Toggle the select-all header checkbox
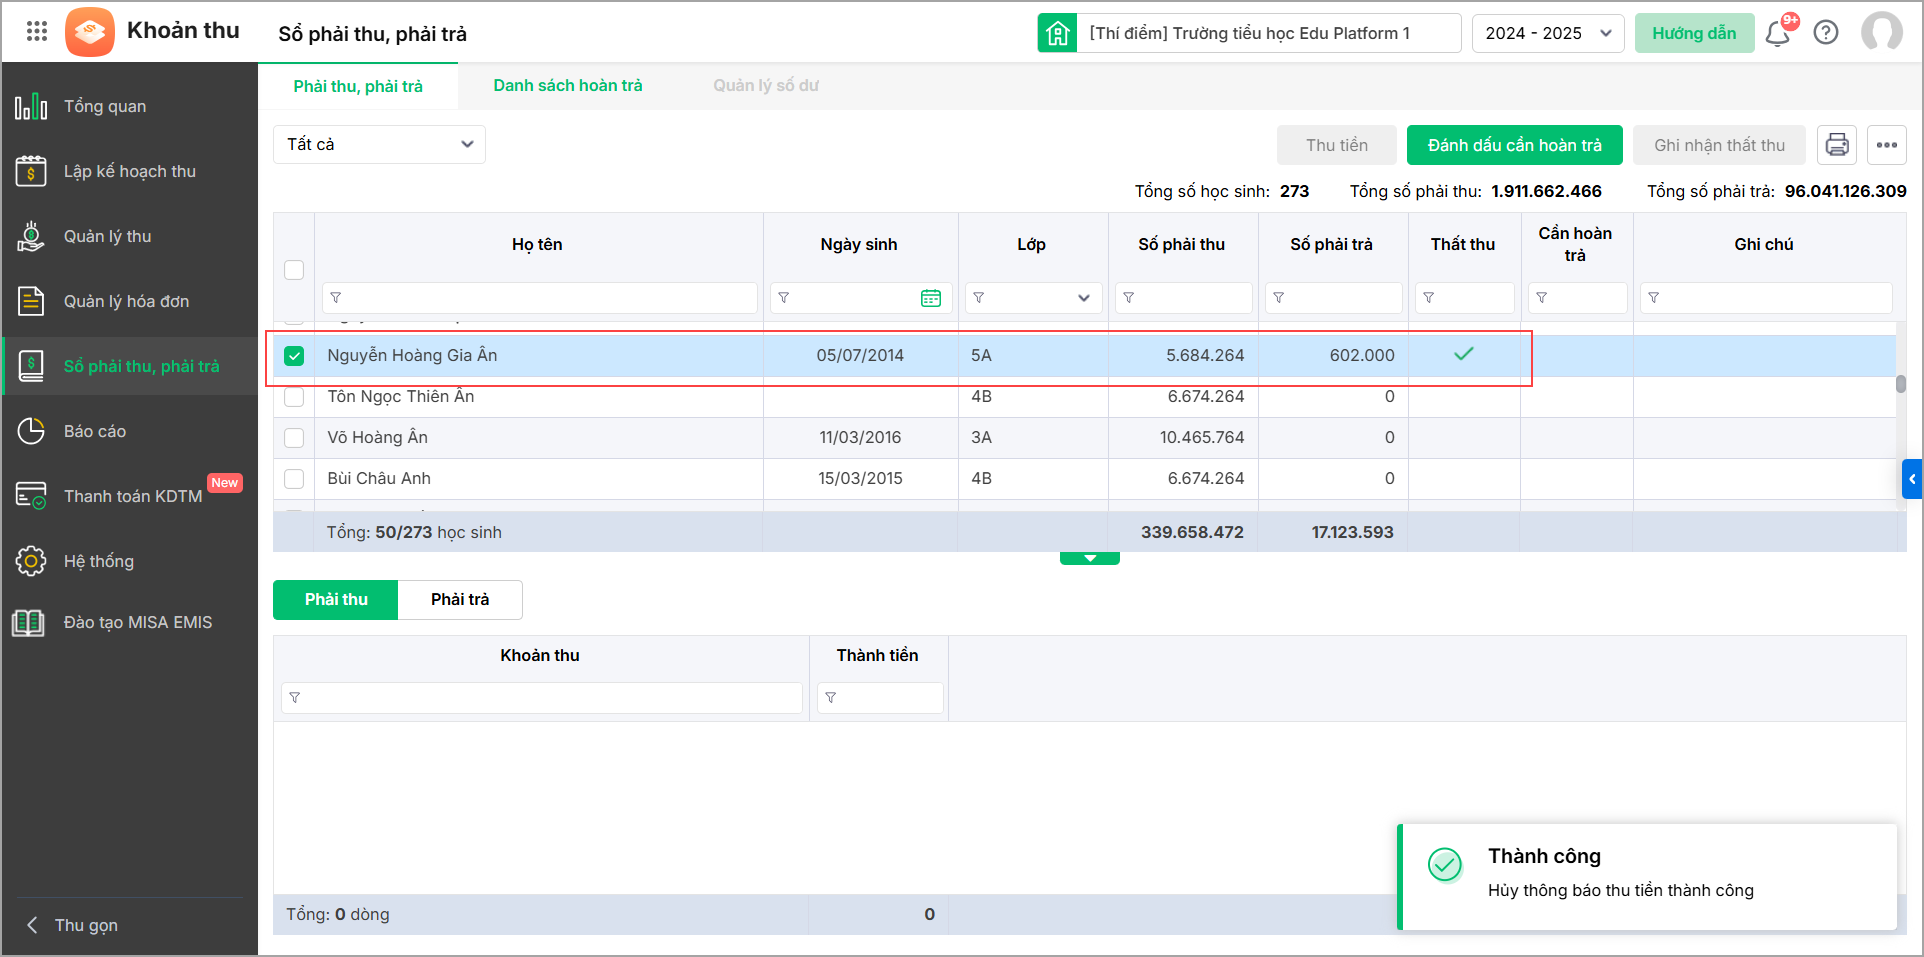This screenshot has height=957, width=1924. (x=294, y=270)
